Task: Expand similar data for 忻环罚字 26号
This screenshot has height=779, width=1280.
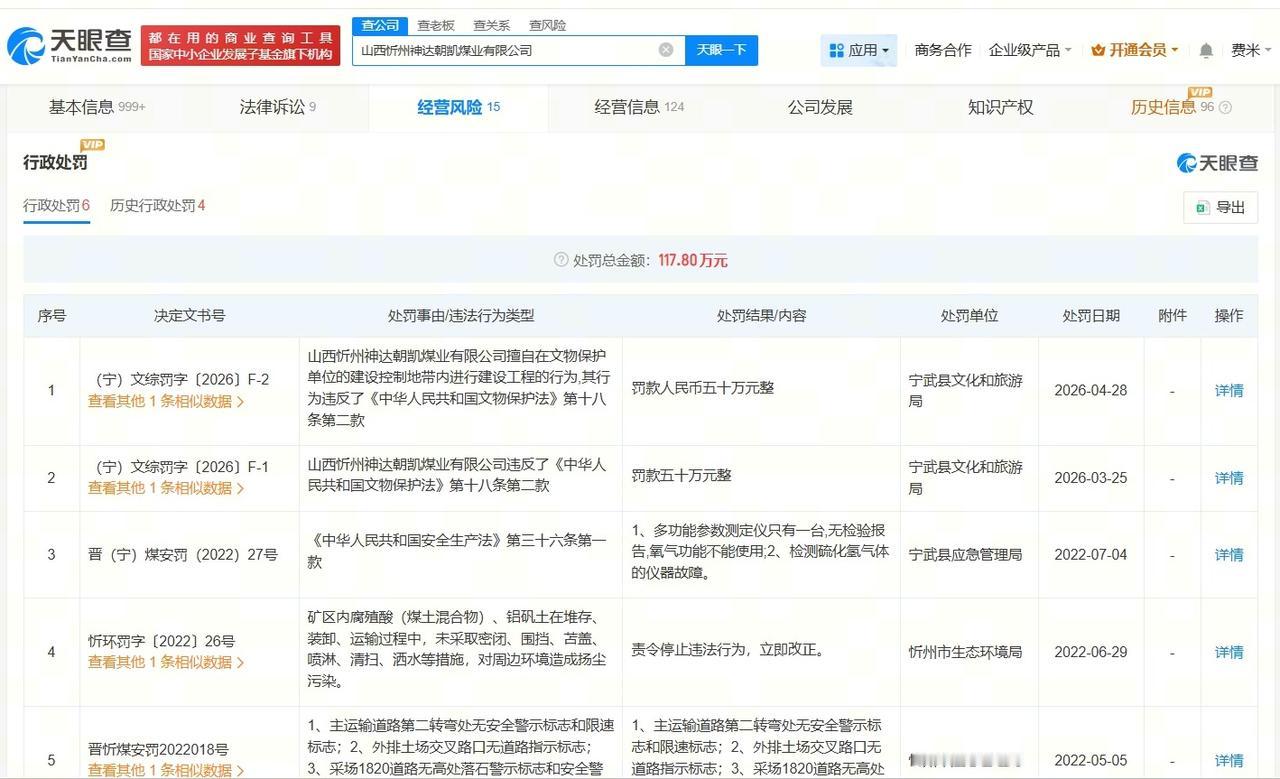Action: coord(166,662)
